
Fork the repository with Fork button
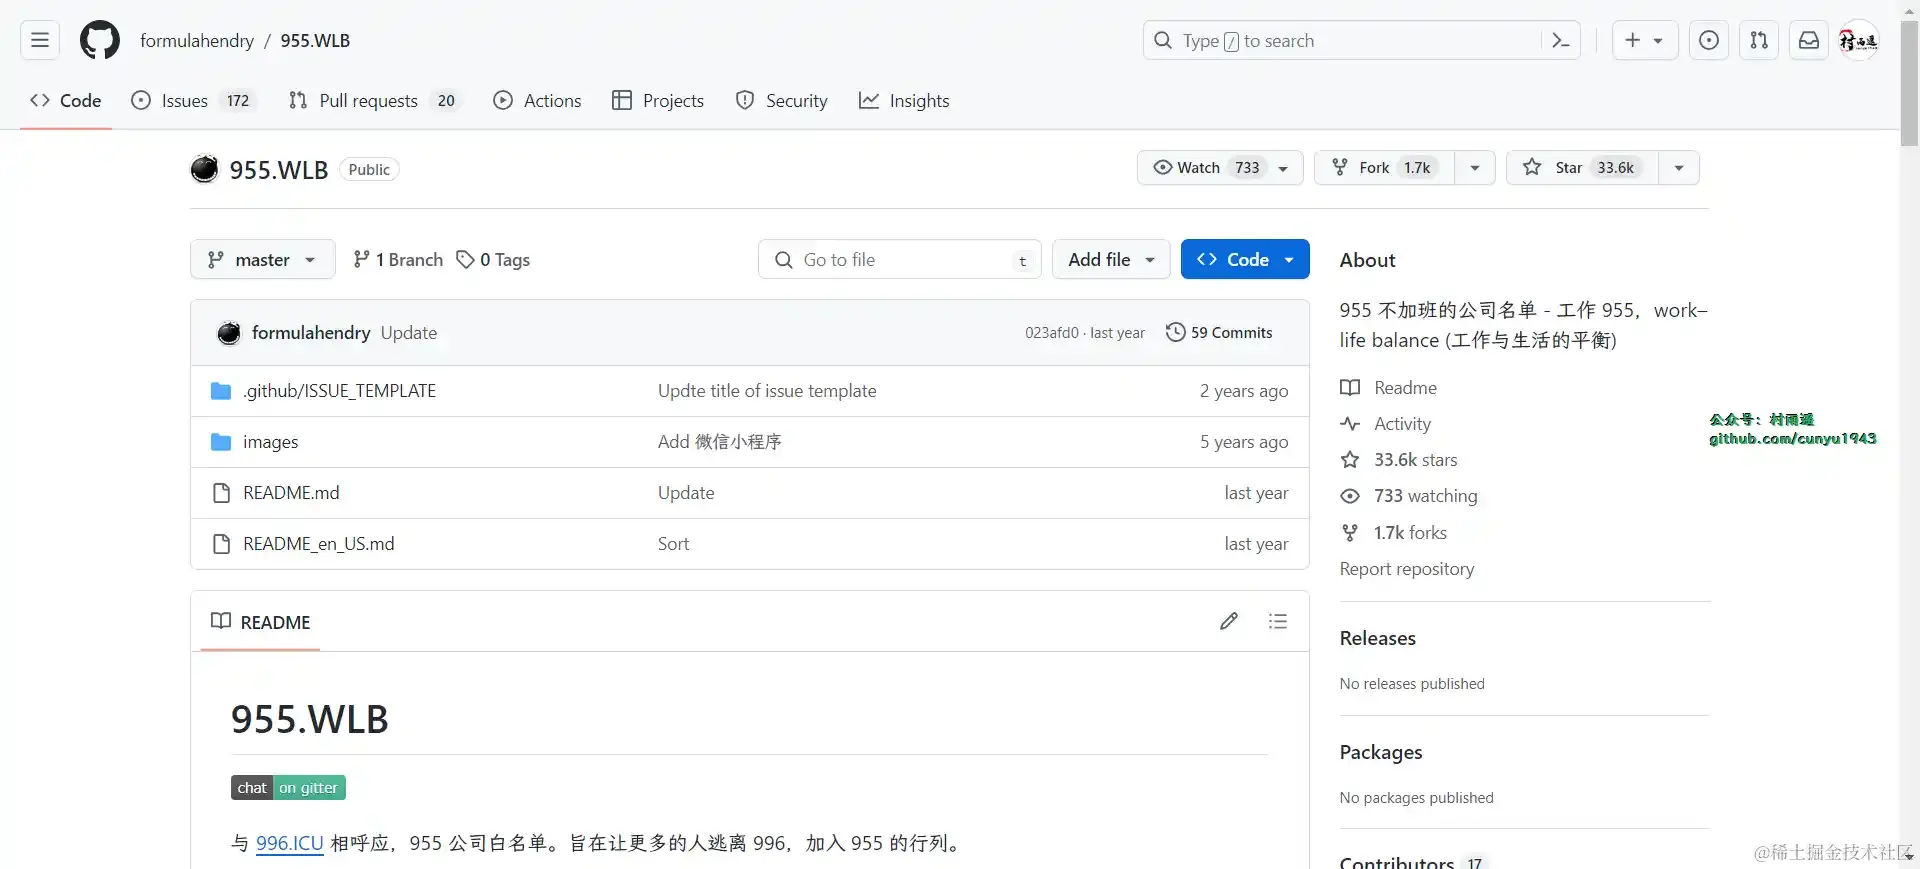point(1385,168)
